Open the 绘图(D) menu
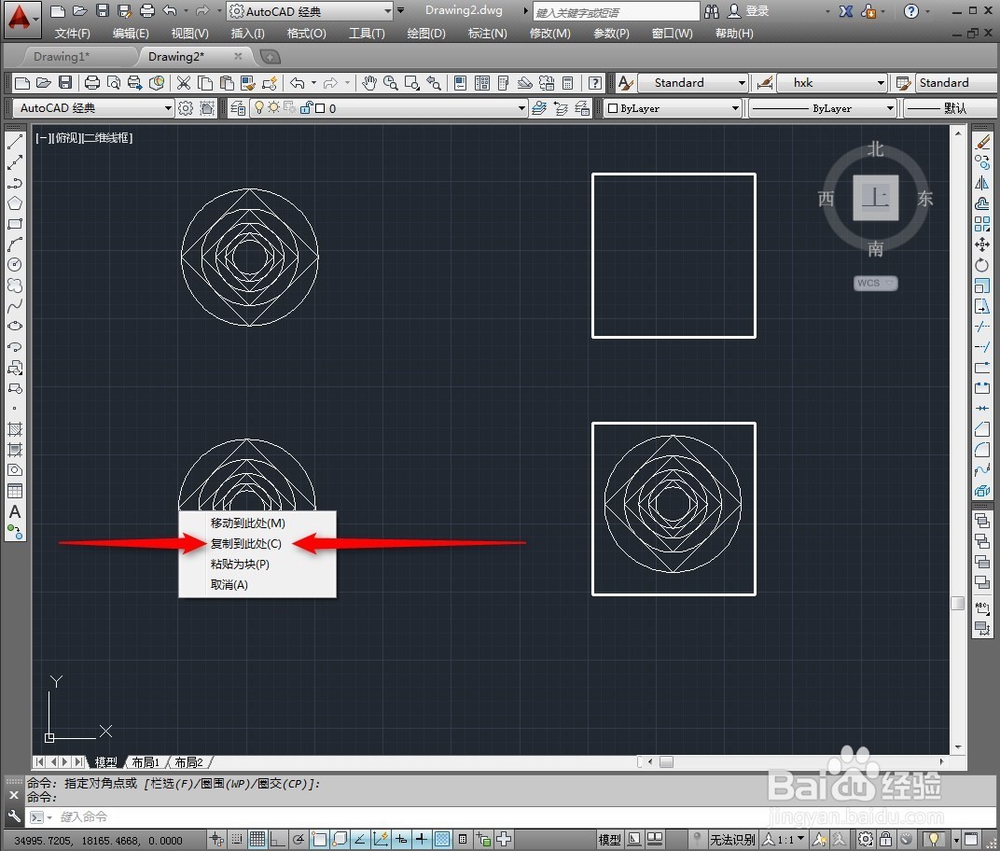The height and width of the screenshot is (851, 1000). (426, 33)
